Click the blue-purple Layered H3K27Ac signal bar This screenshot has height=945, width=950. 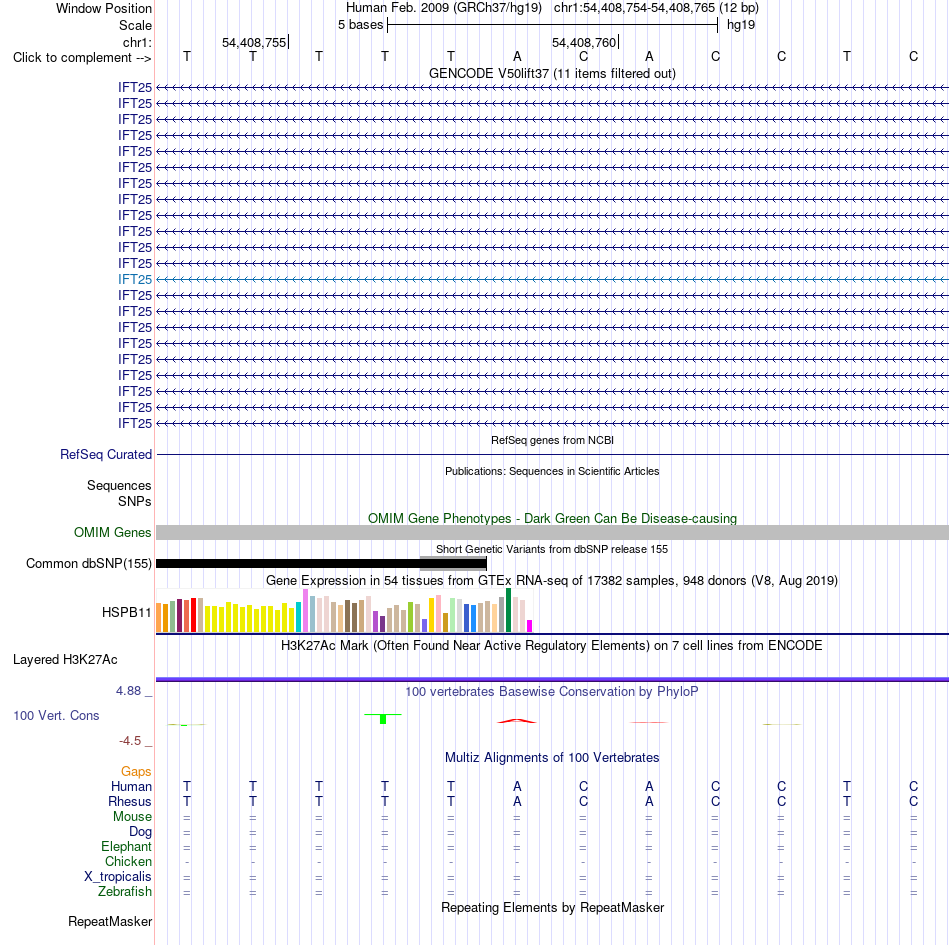[552, 679]
